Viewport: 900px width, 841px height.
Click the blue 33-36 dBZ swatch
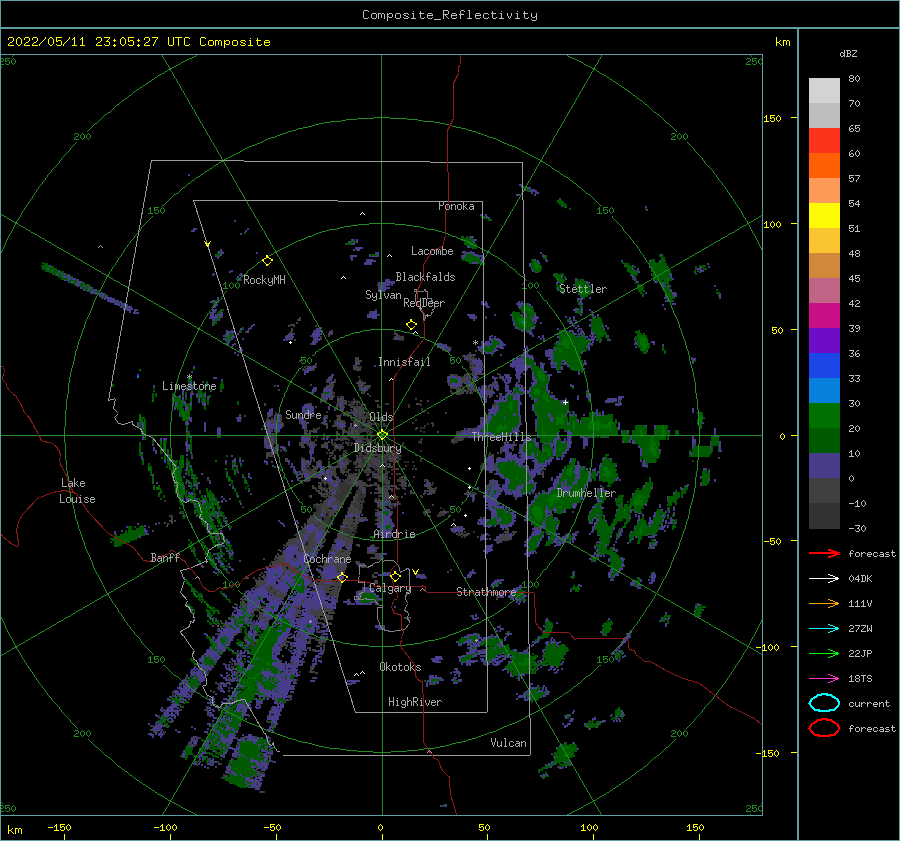(824, 365)
